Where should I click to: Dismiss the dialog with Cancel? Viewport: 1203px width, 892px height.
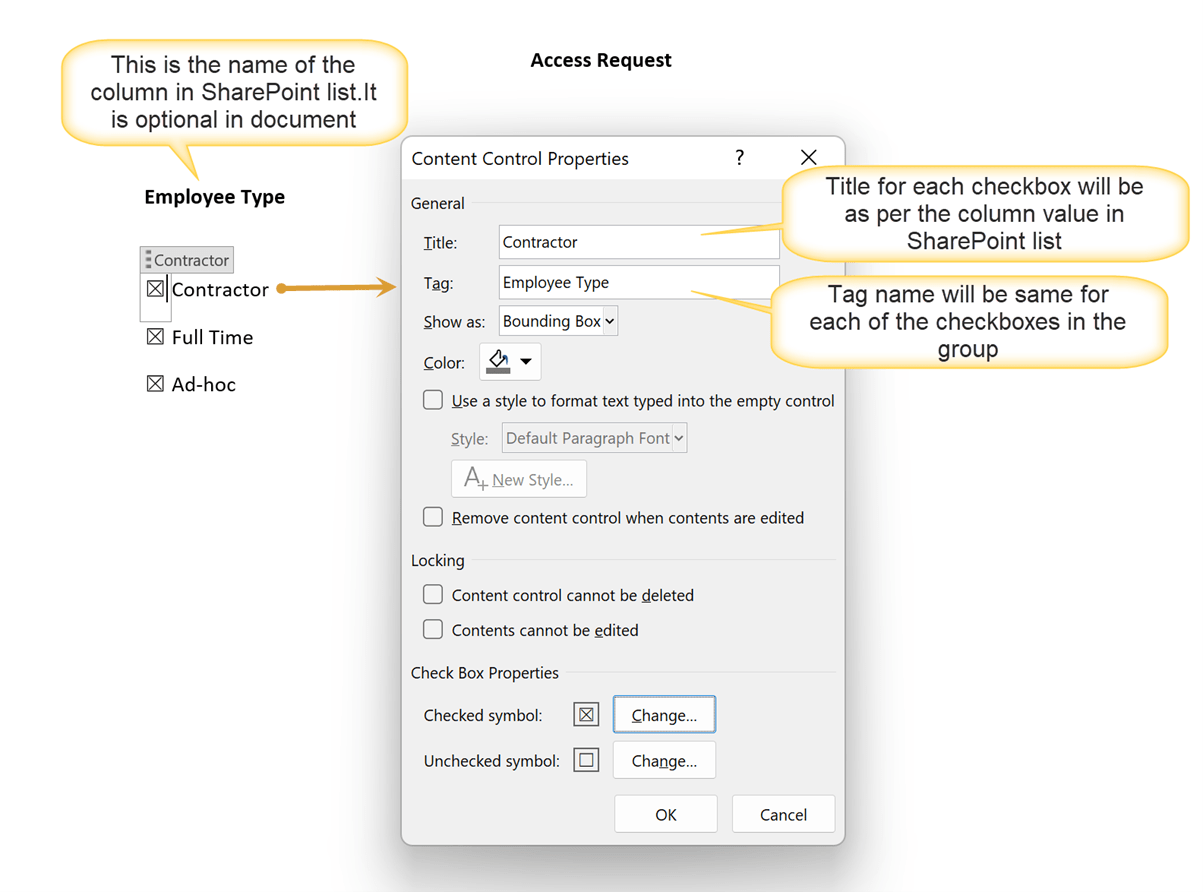(783, 813)
